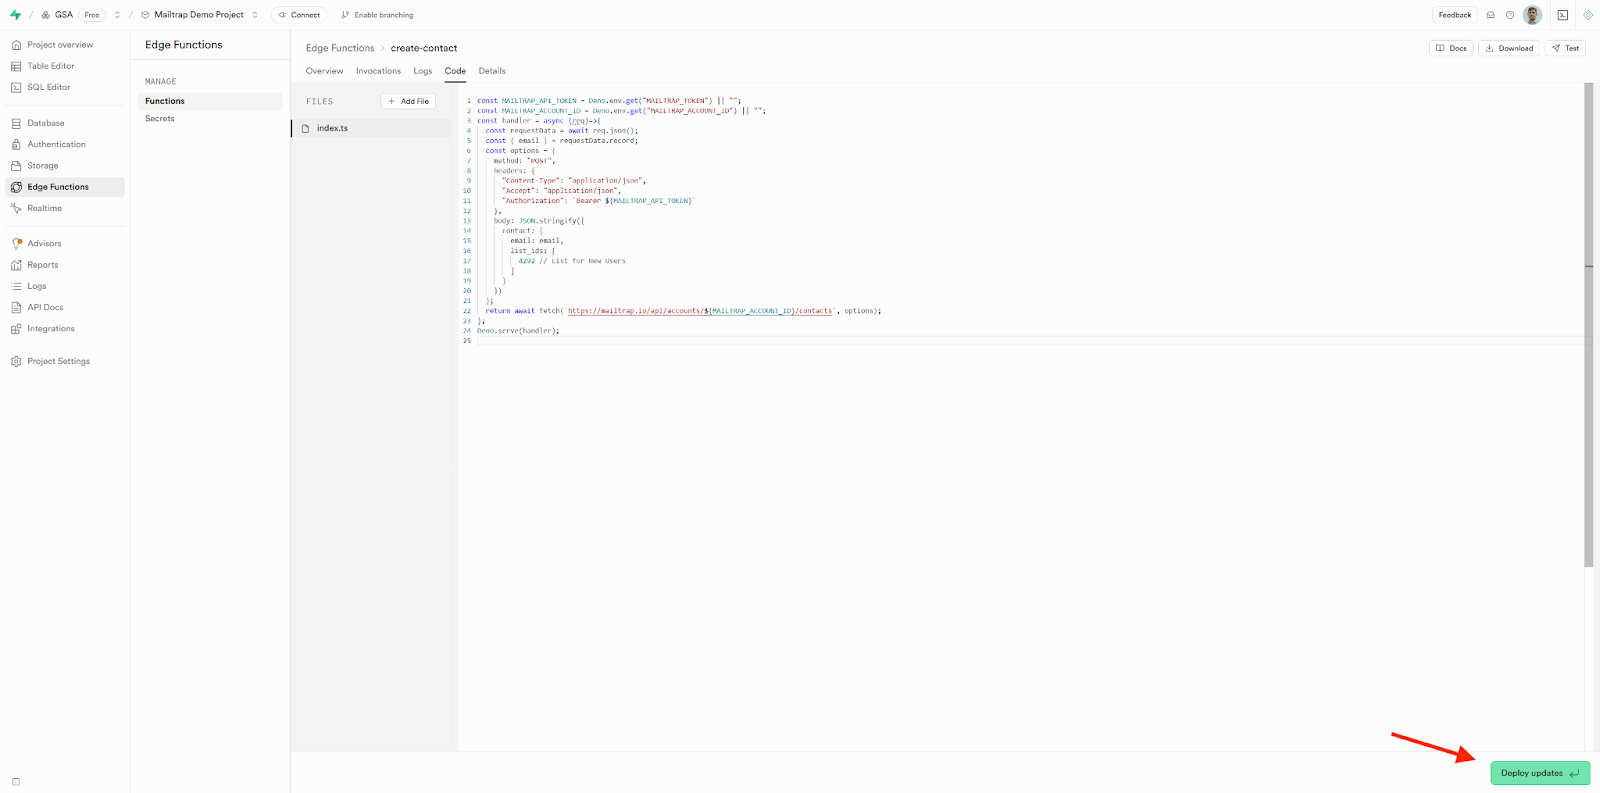Switch to the Invocations tab

coord(378,71)
